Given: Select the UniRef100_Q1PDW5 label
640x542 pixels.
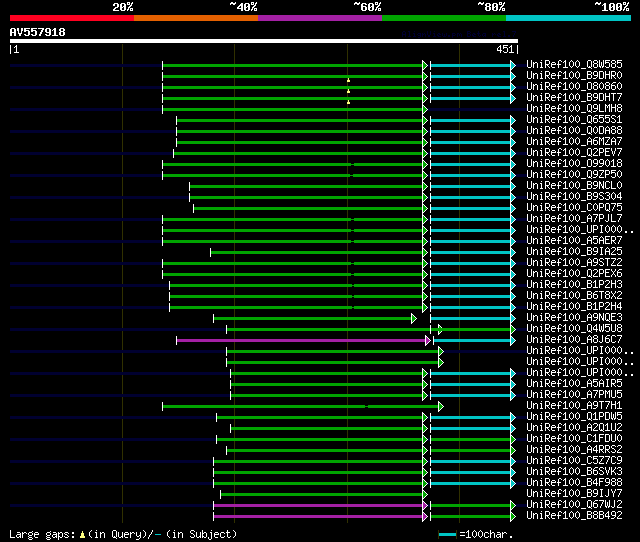Looking at the screenshot, I should point(574,417).
